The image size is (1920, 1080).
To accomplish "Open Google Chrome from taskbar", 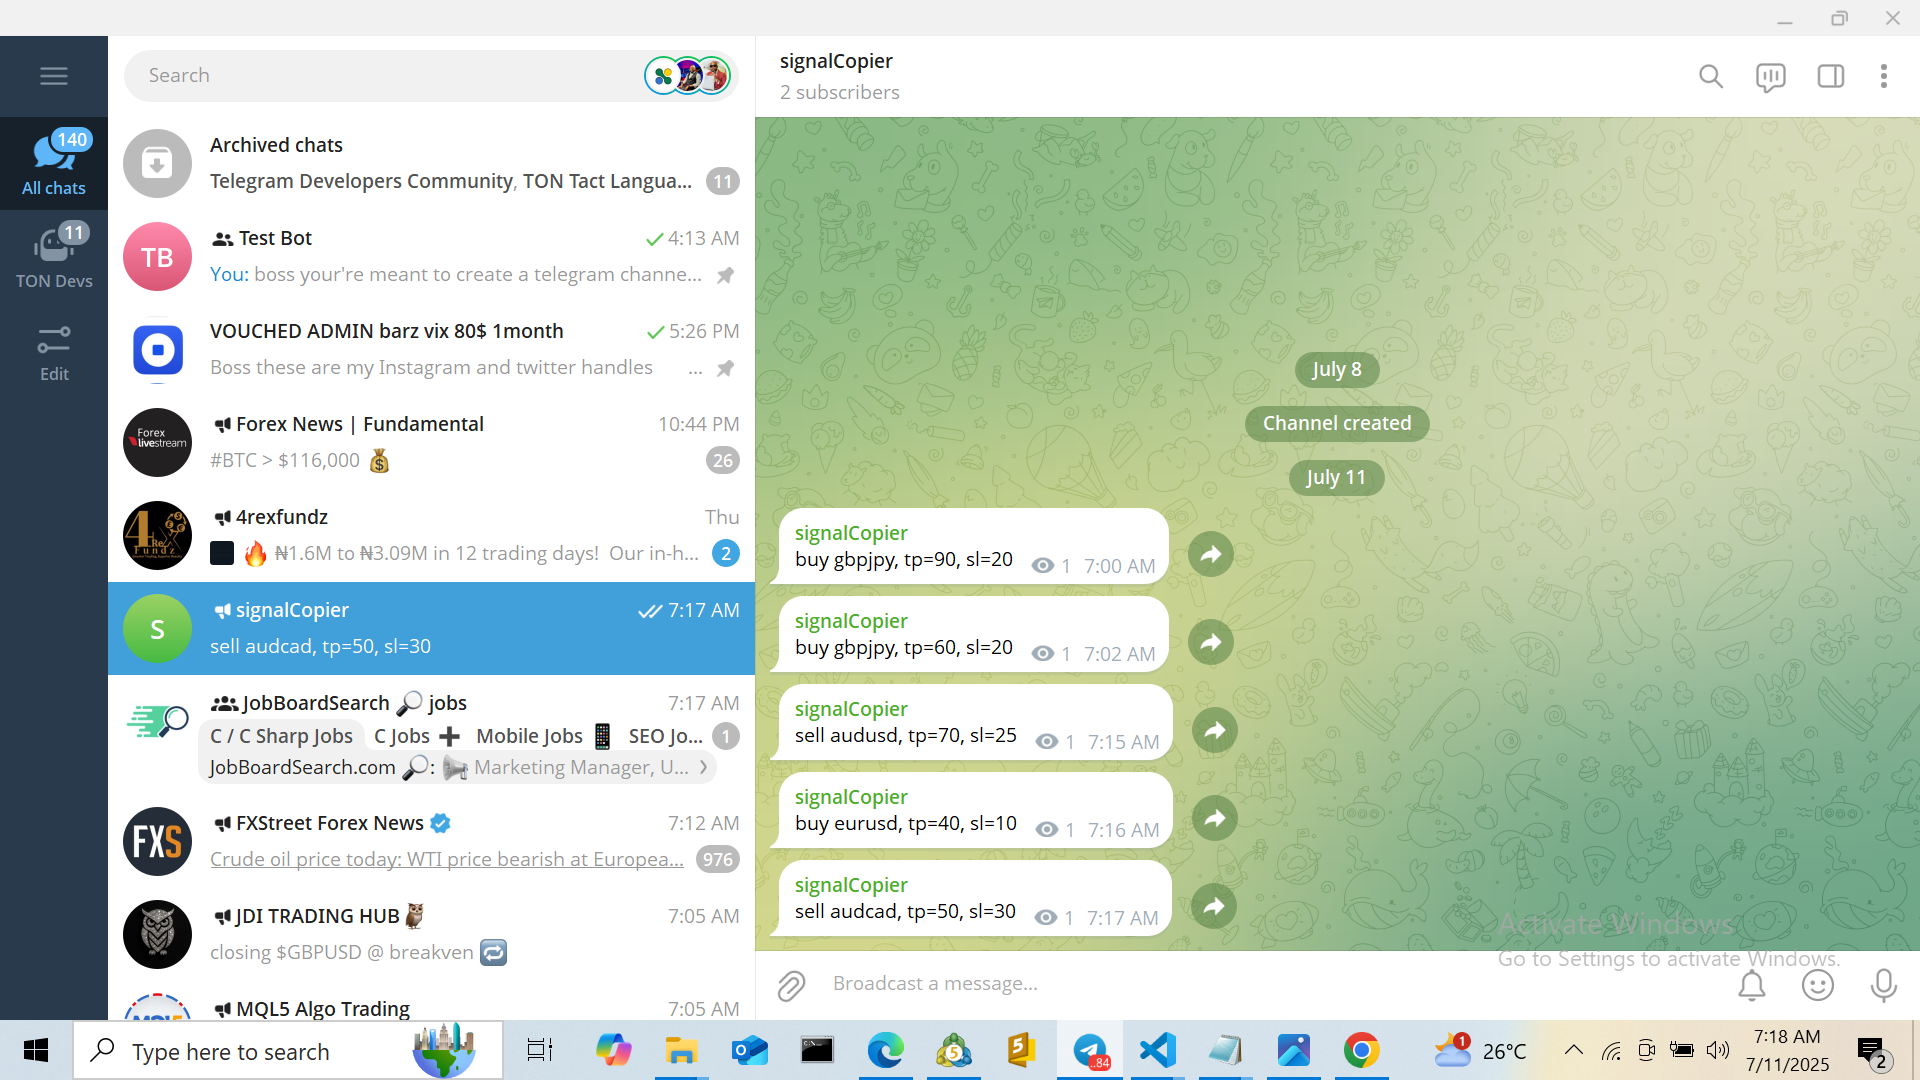I will tap(1361, 1051).
